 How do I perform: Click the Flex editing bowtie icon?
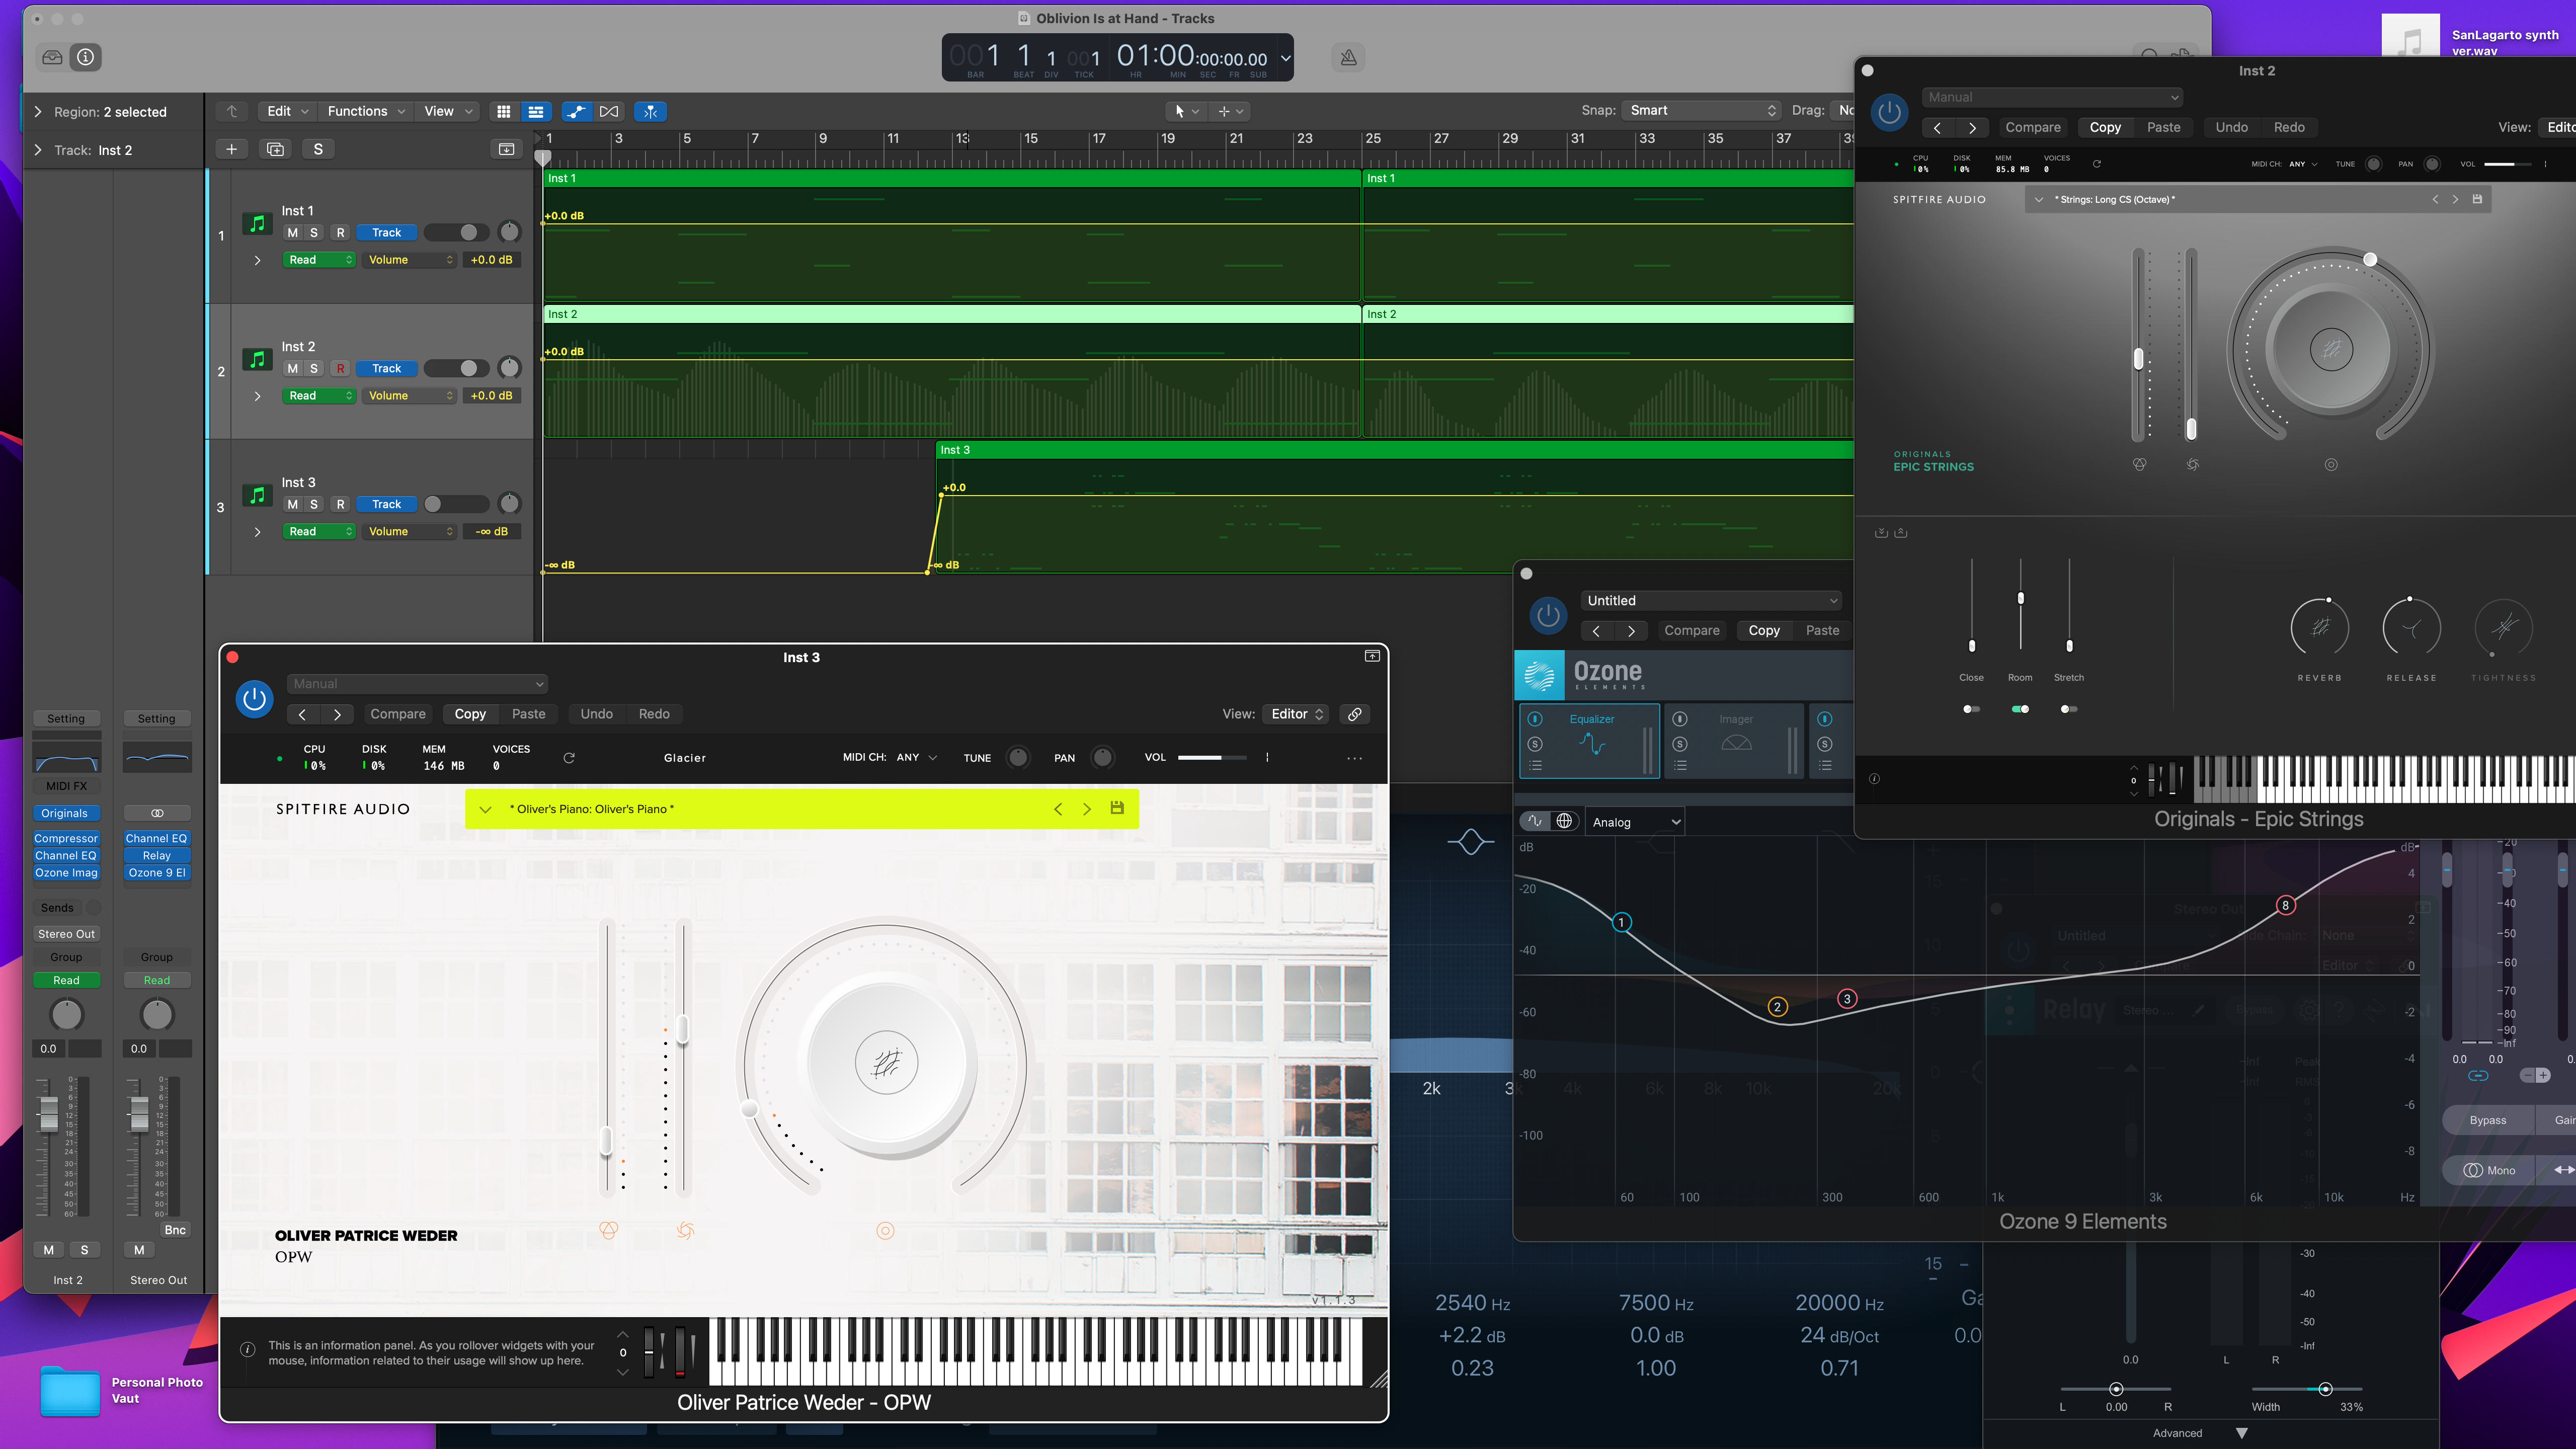[x=609, y=111]
